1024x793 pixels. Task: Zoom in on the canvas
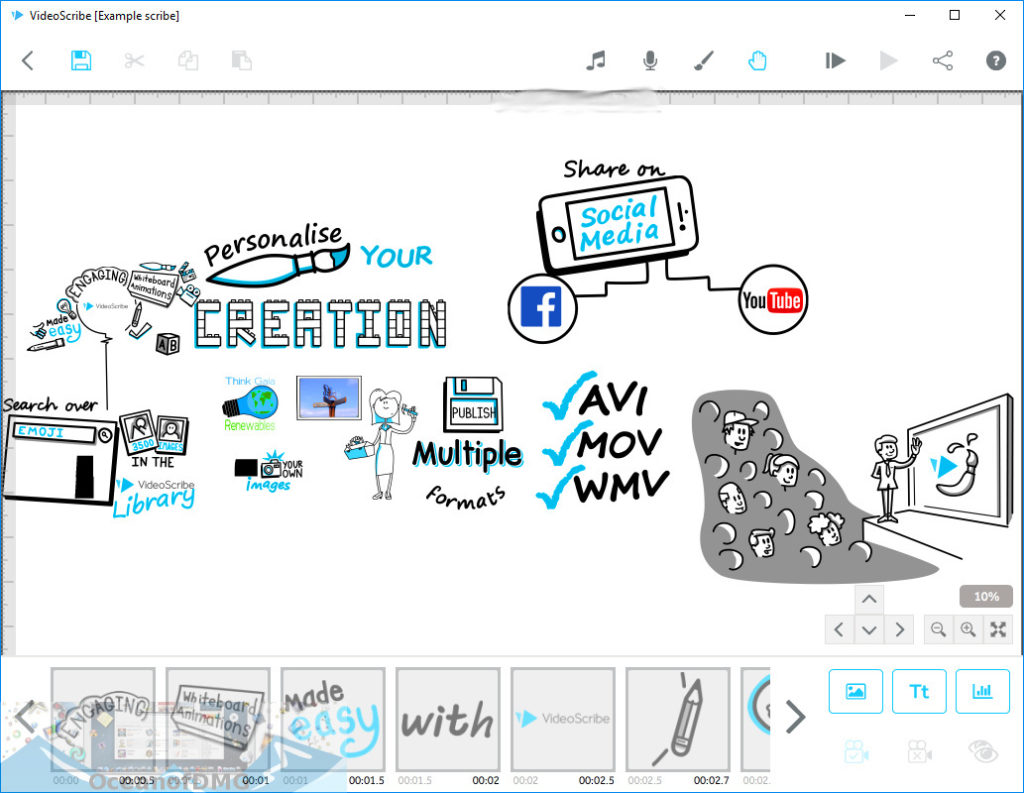click(968, 630)
